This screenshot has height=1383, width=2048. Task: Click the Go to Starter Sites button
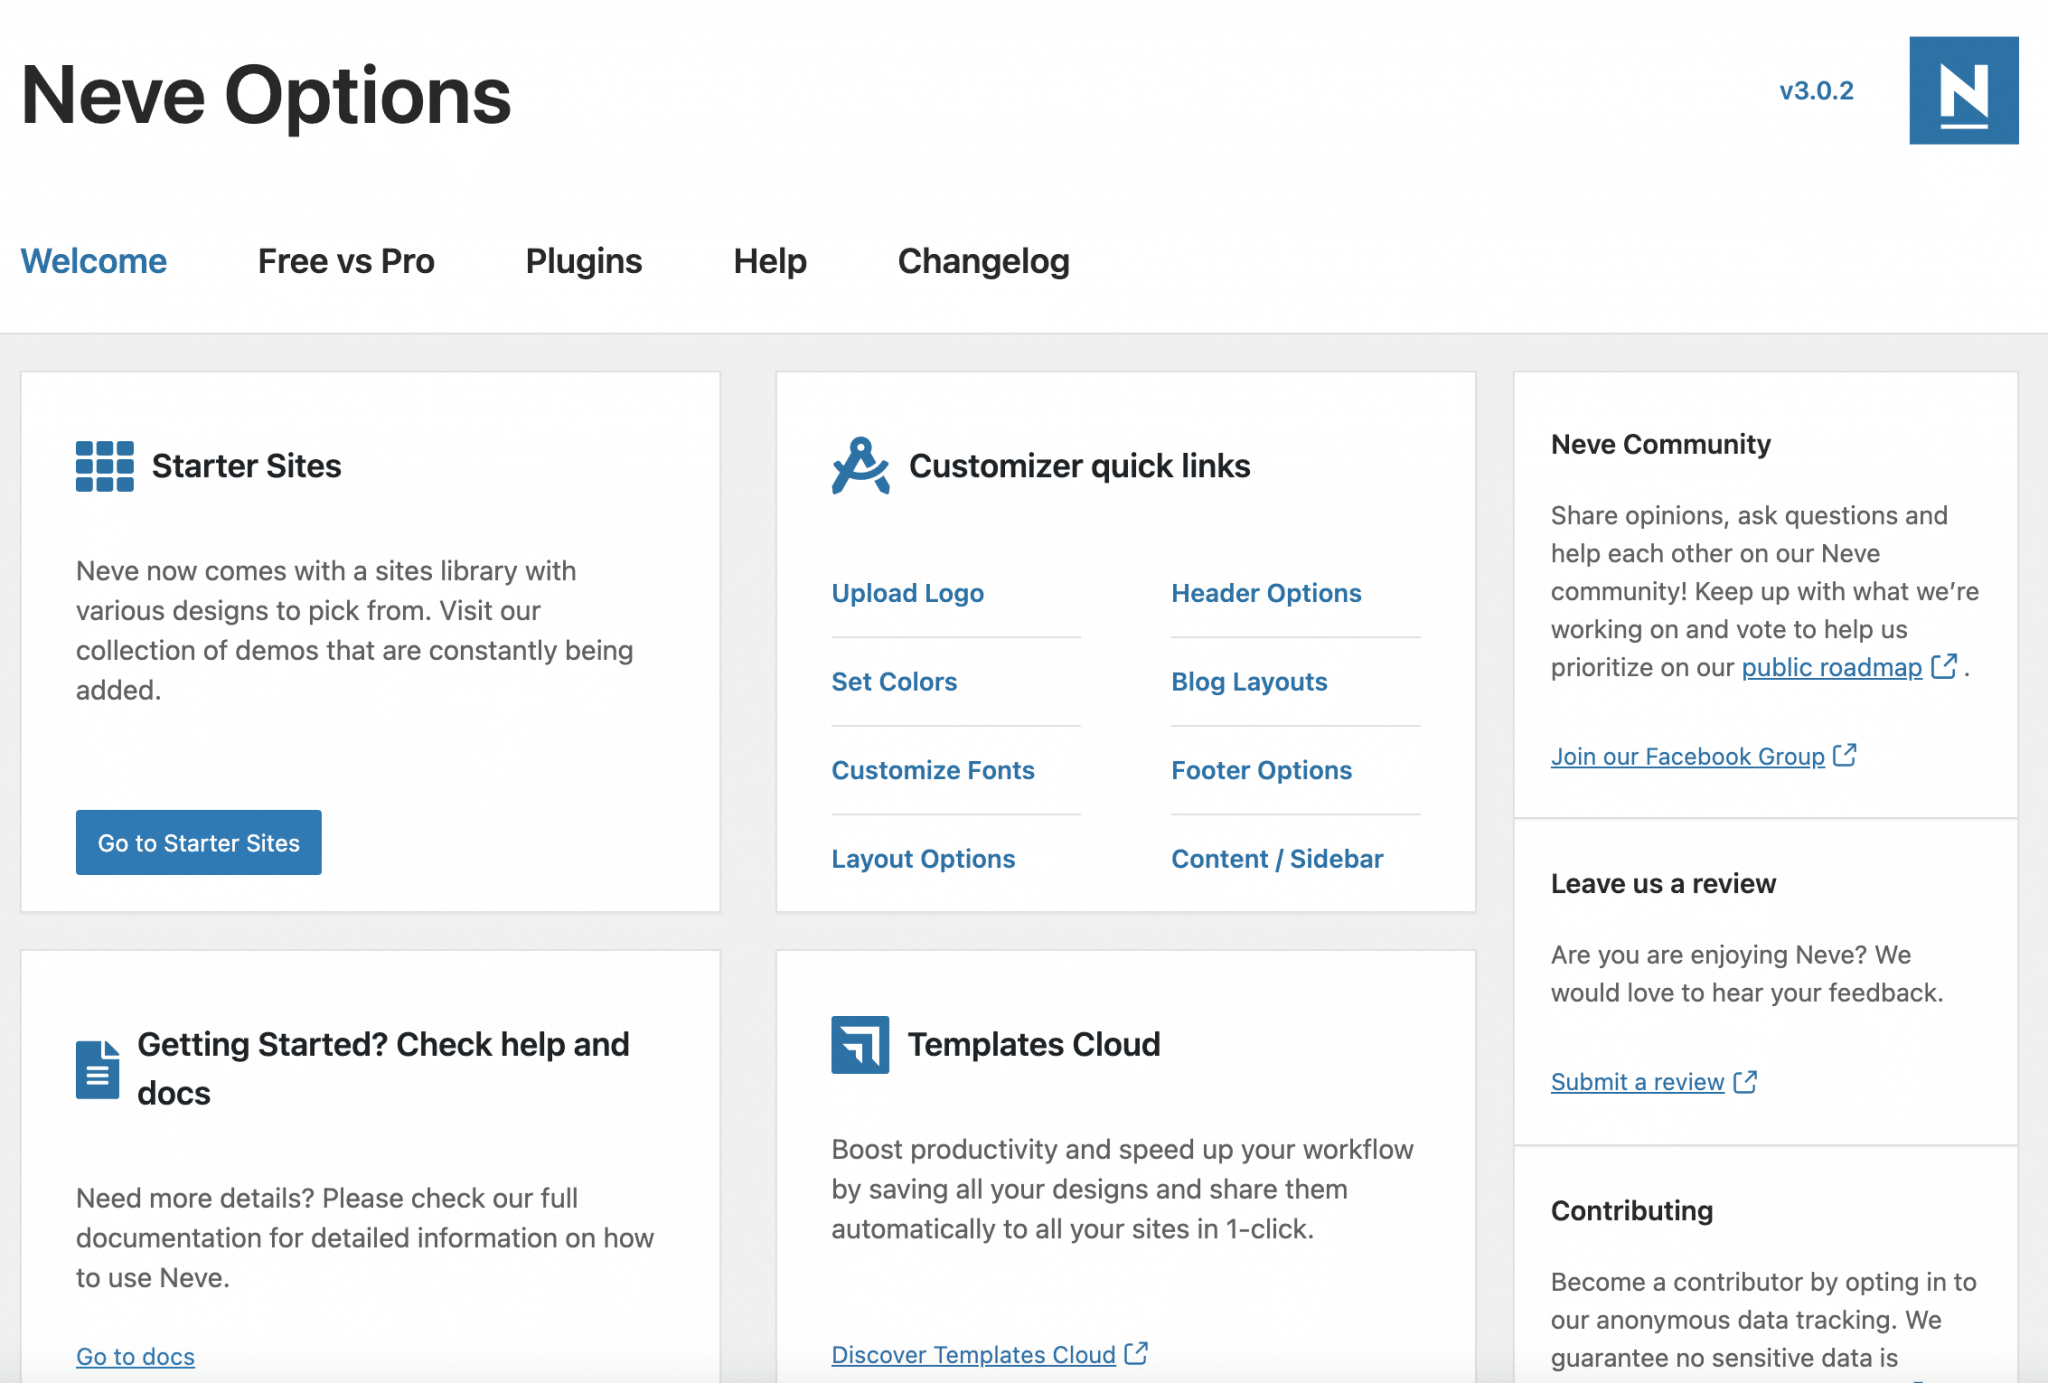[199, 842]
